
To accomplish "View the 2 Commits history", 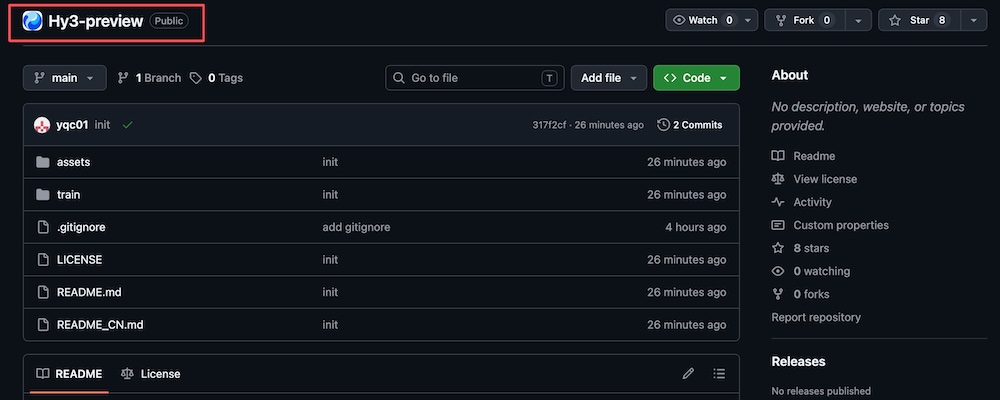I will tap(690, 125).
